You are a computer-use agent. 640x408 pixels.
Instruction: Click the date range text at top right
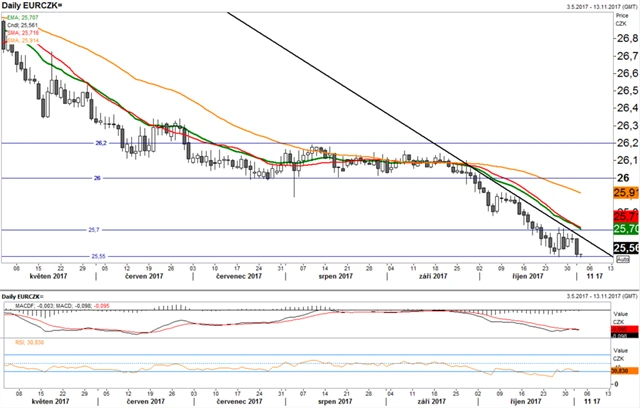(587, 6)
